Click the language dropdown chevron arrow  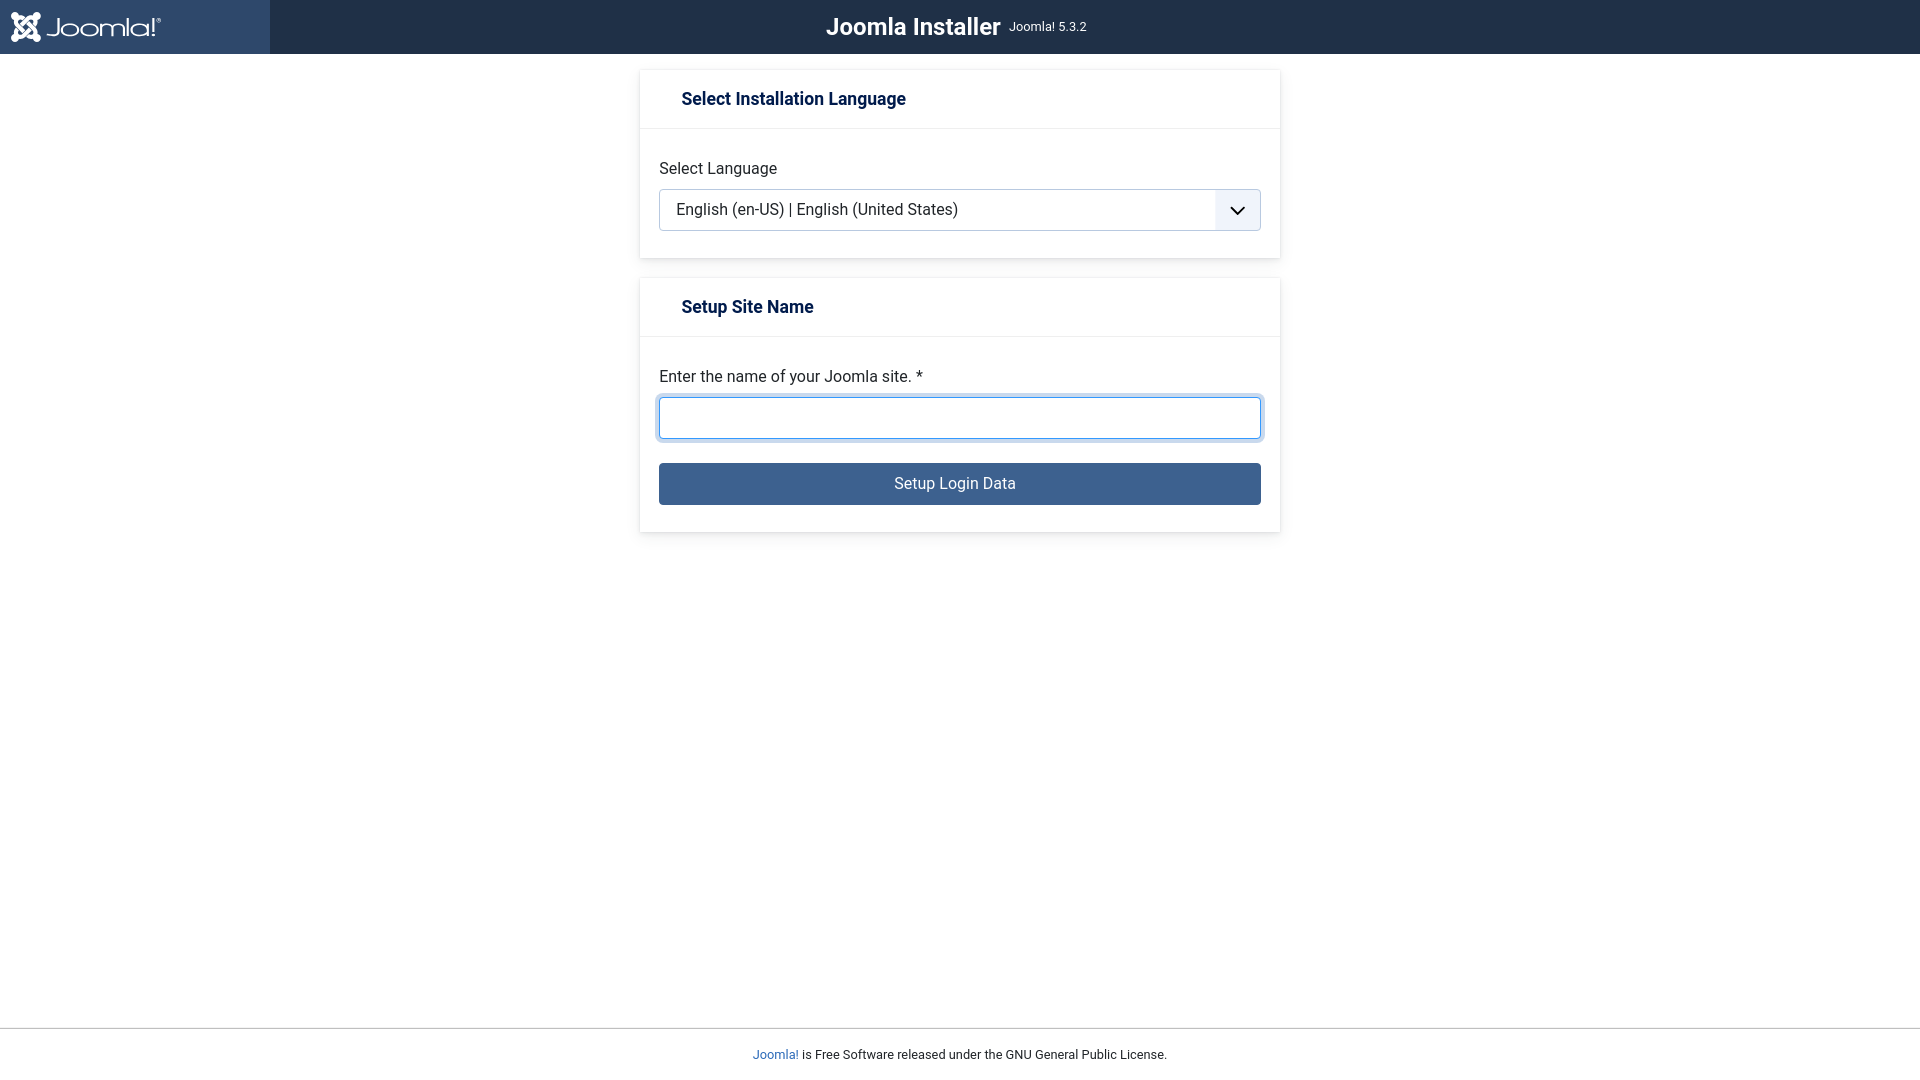point(1237,210)
